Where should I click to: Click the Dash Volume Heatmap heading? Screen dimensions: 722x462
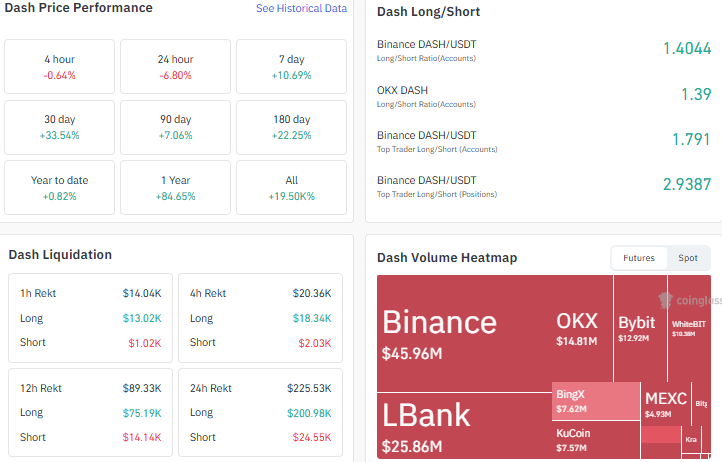[x=447, y=258]
